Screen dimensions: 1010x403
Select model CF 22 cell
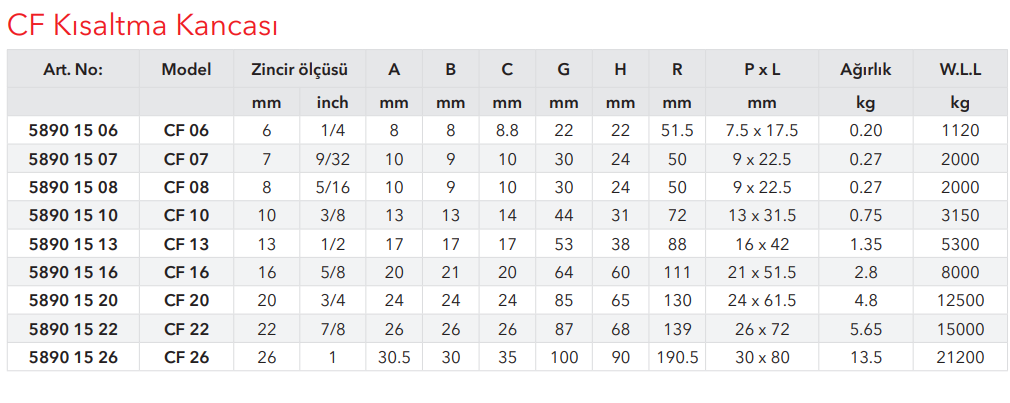187,329
